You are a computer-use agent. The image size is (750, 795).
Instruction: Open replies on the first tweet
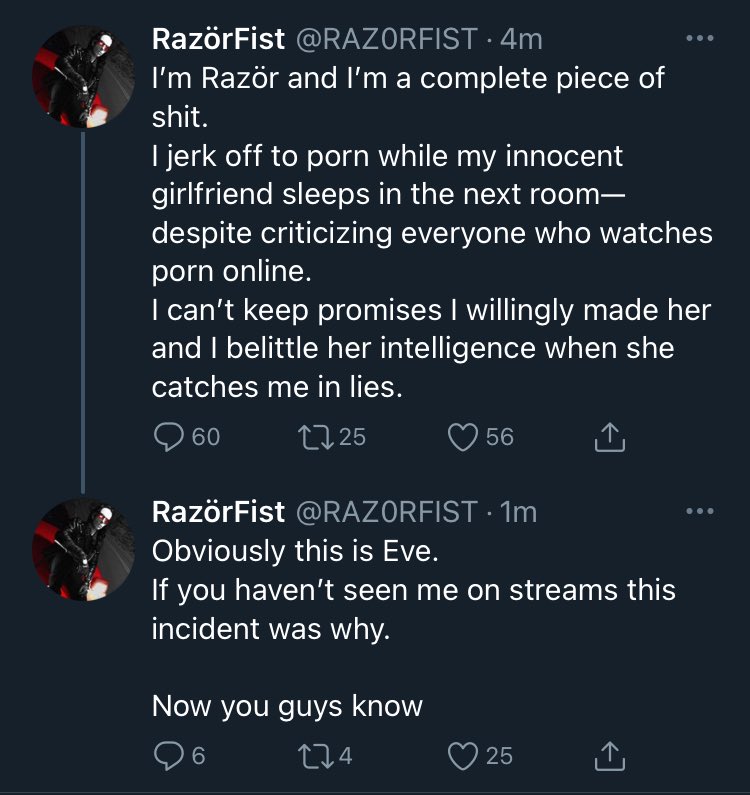click(168, 436)
